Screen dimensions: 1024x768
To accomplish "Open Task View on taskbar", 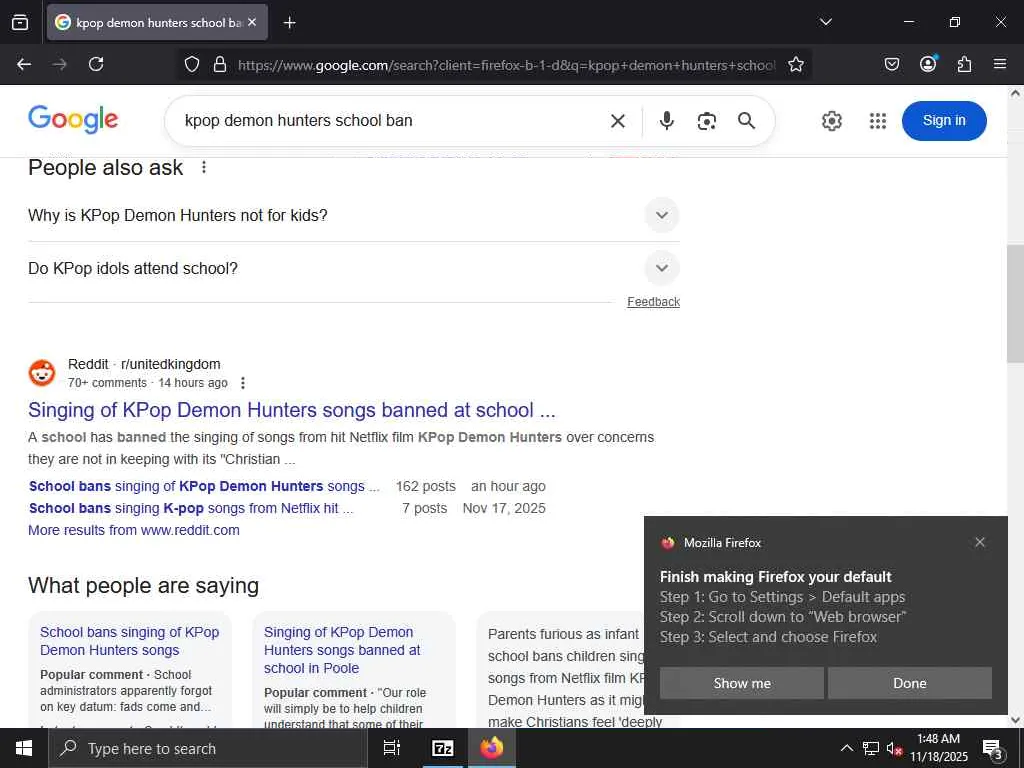I will (x=392, y=748).
